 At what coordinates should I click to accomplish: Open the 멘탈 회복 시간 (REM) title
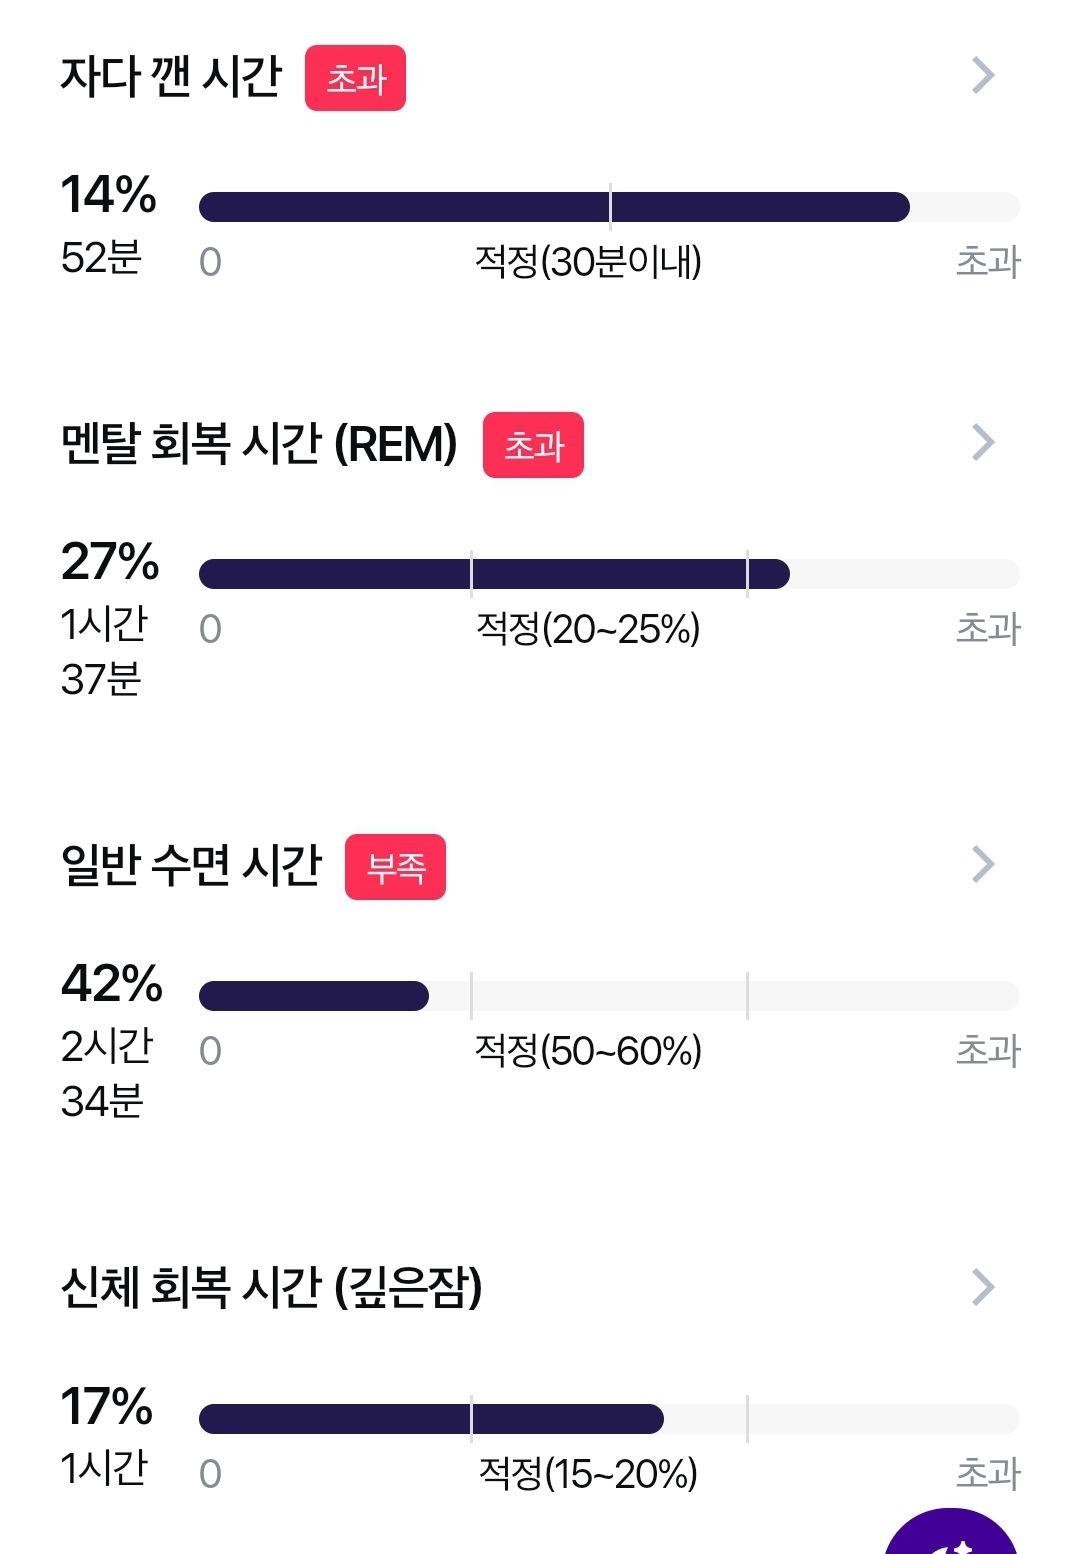coord(259,443)
